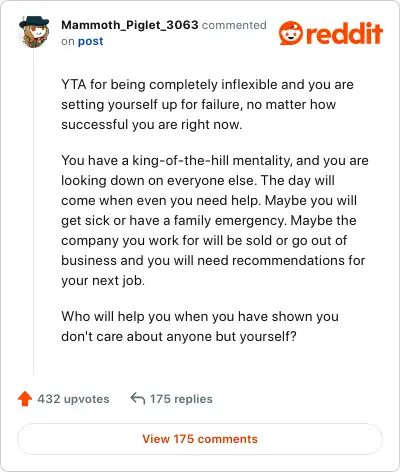This screenshot has height=472, width=400.
Task: Click the "432 upvotes" count text
Action: coord(73,399)
